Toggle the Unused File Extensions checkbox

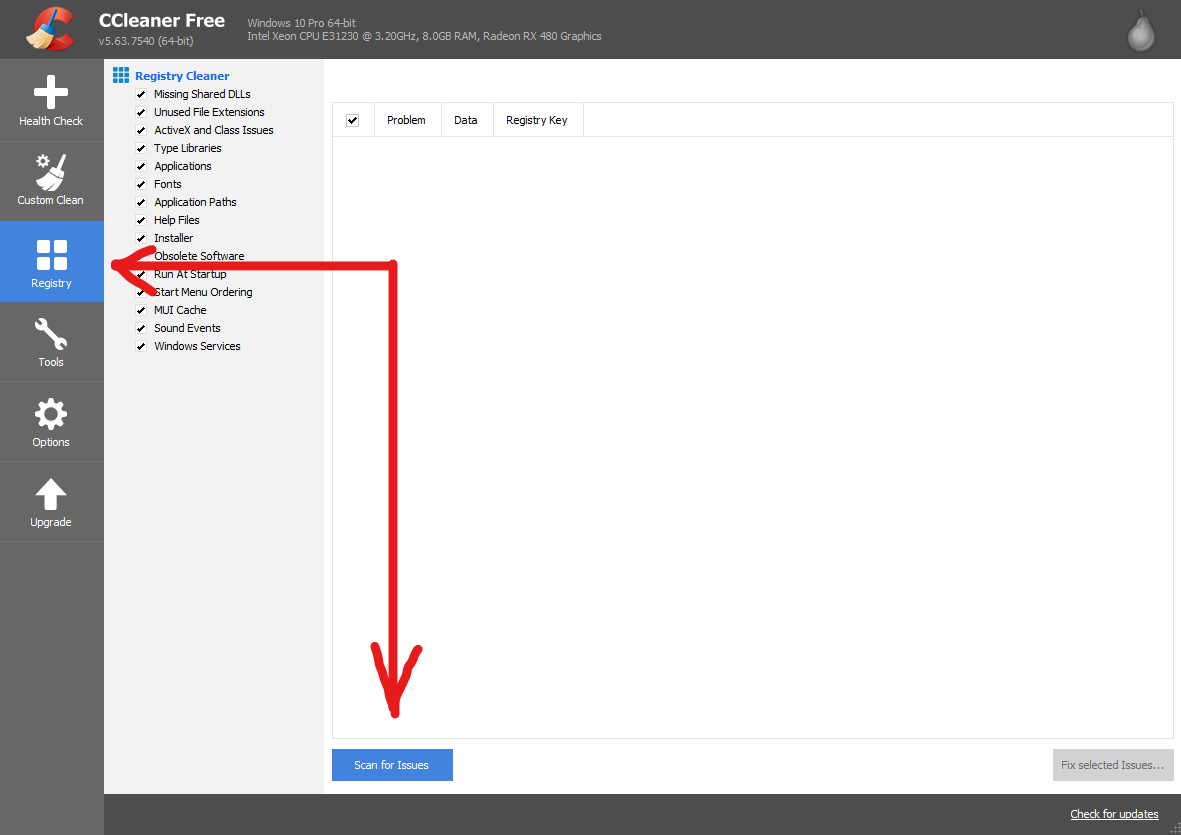141,112
